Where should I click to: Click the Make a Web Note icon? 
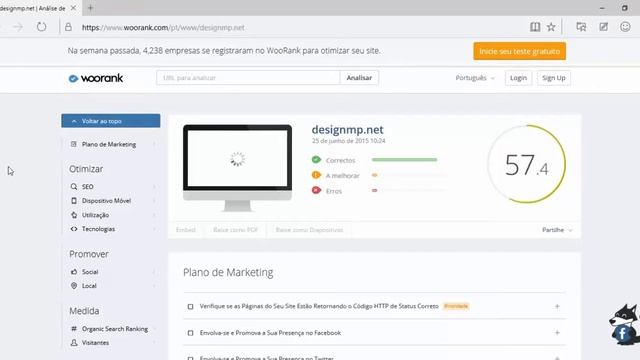pos(603,27)
